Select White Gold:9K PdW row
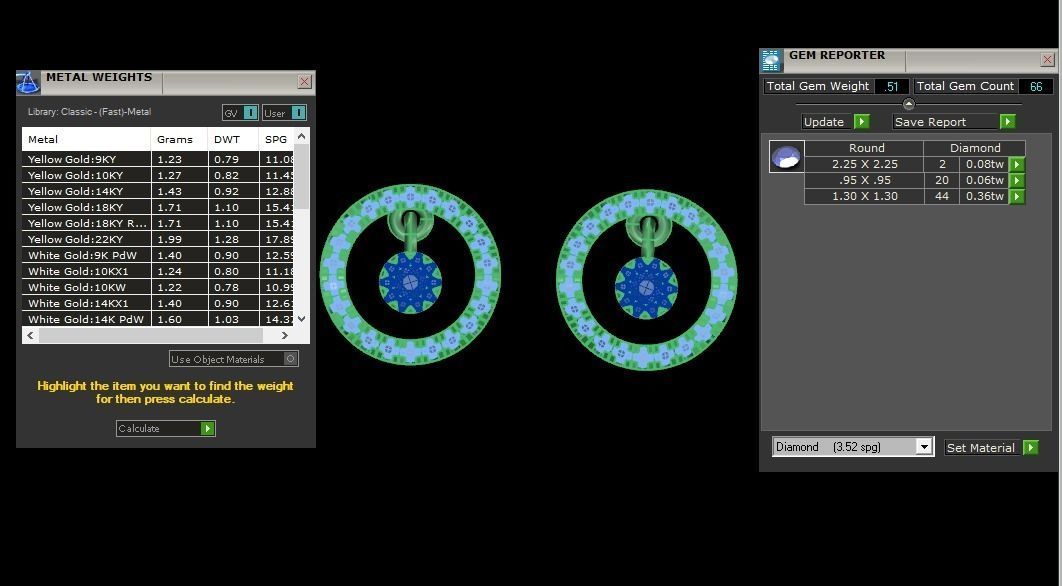This screenshot has width=1062, height=586. click(x=159, y=255)
